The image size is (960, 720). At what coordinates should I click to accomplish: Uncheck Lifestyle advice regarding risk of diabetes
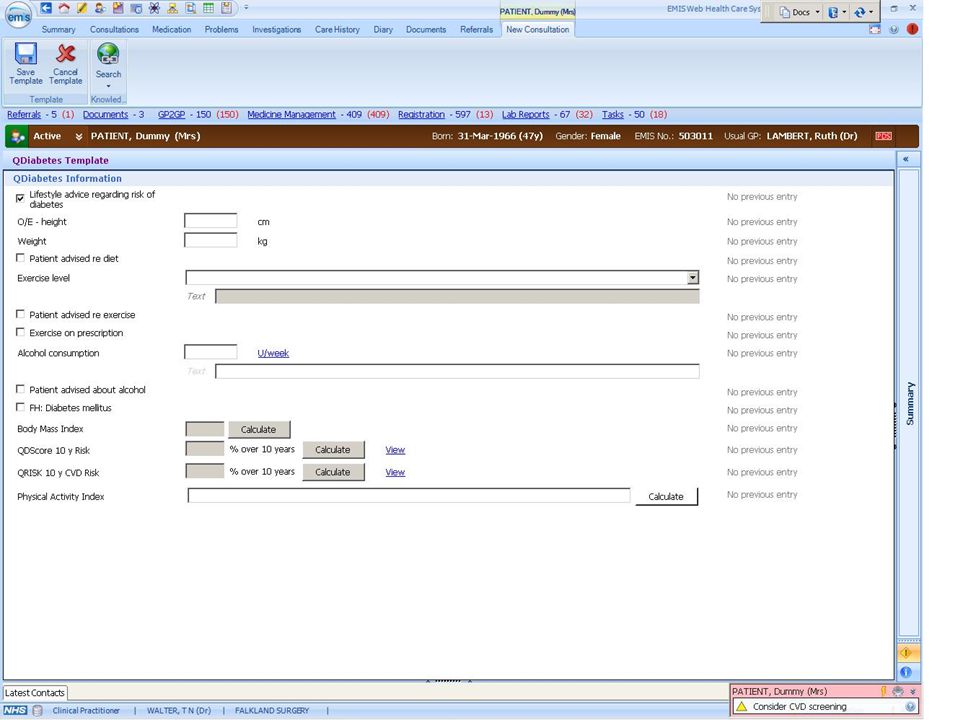20,198
